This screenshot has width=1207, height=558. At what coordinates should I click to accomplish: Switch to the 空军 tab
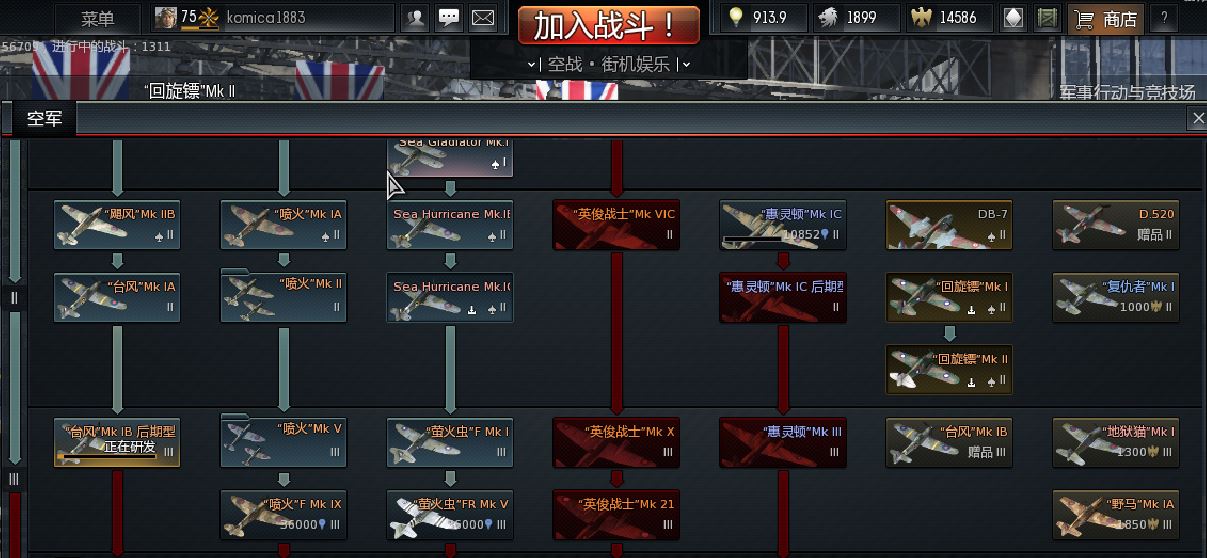tap(44, 119)
